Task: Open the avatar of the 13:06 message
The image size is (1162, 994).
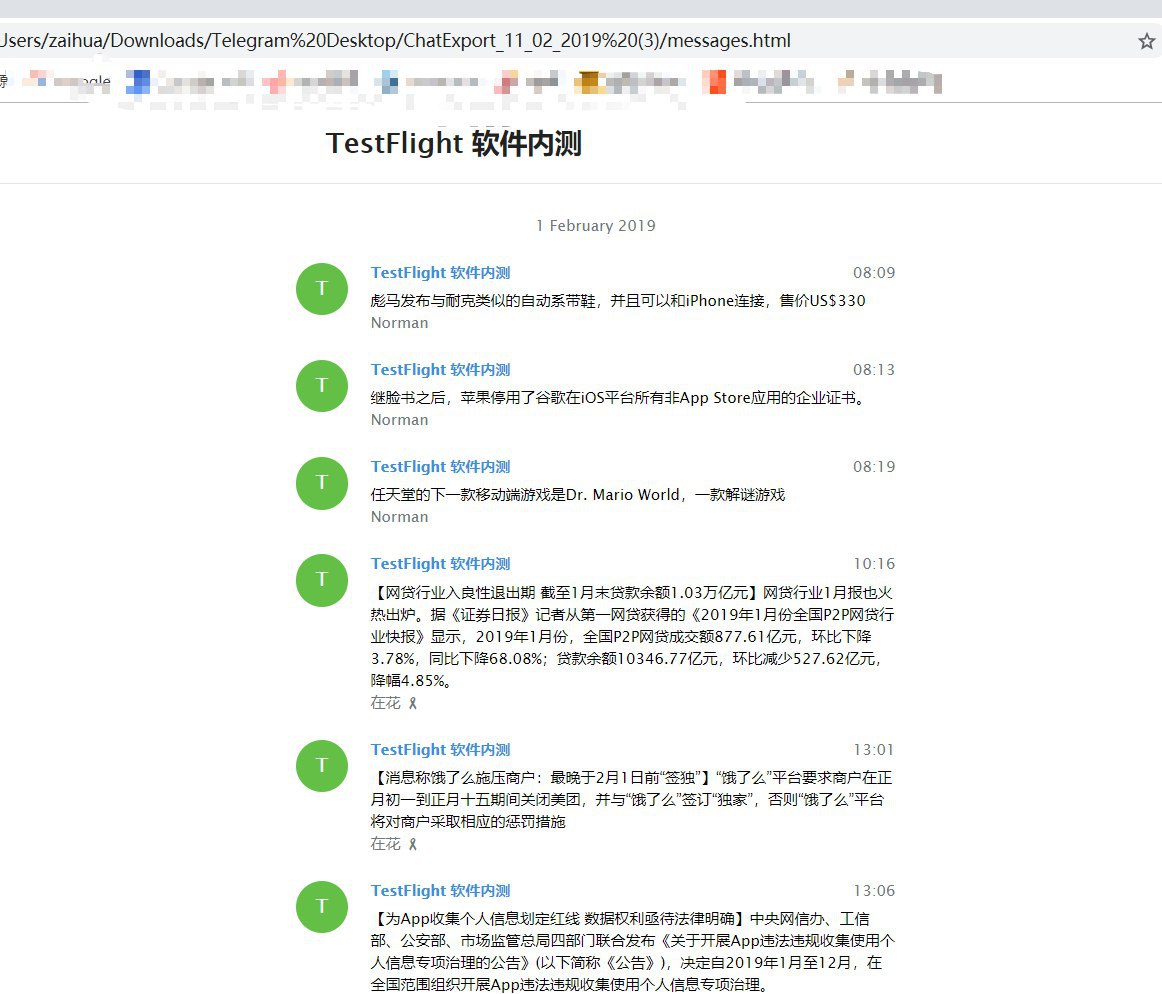Action: coord(322,907)
